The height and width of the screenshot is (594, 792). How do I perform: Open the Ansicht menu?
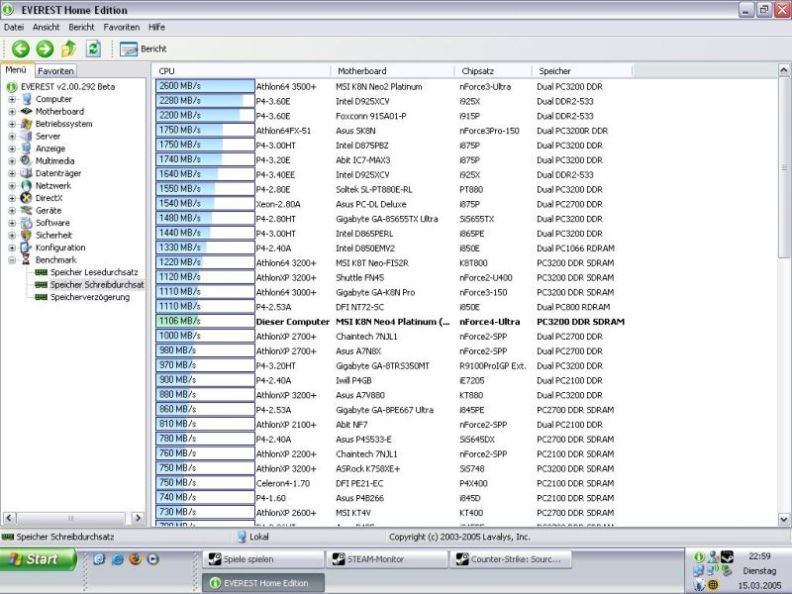[x=46, y=27]
